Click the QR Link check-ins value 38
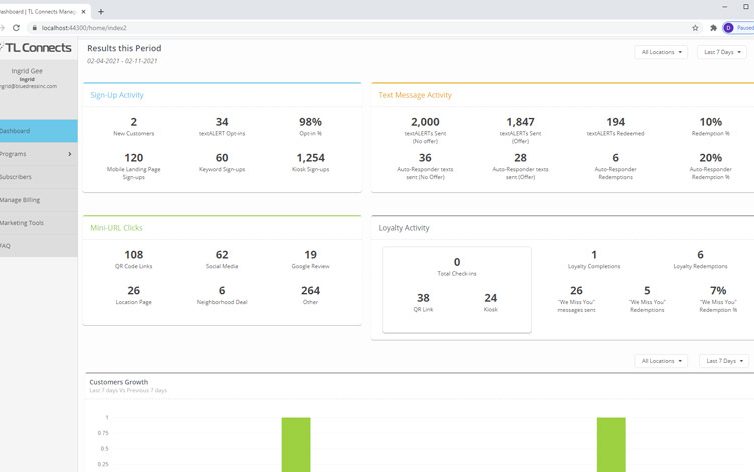The height and width of the screenshot is (472, 754). click(x=423, y=298)
